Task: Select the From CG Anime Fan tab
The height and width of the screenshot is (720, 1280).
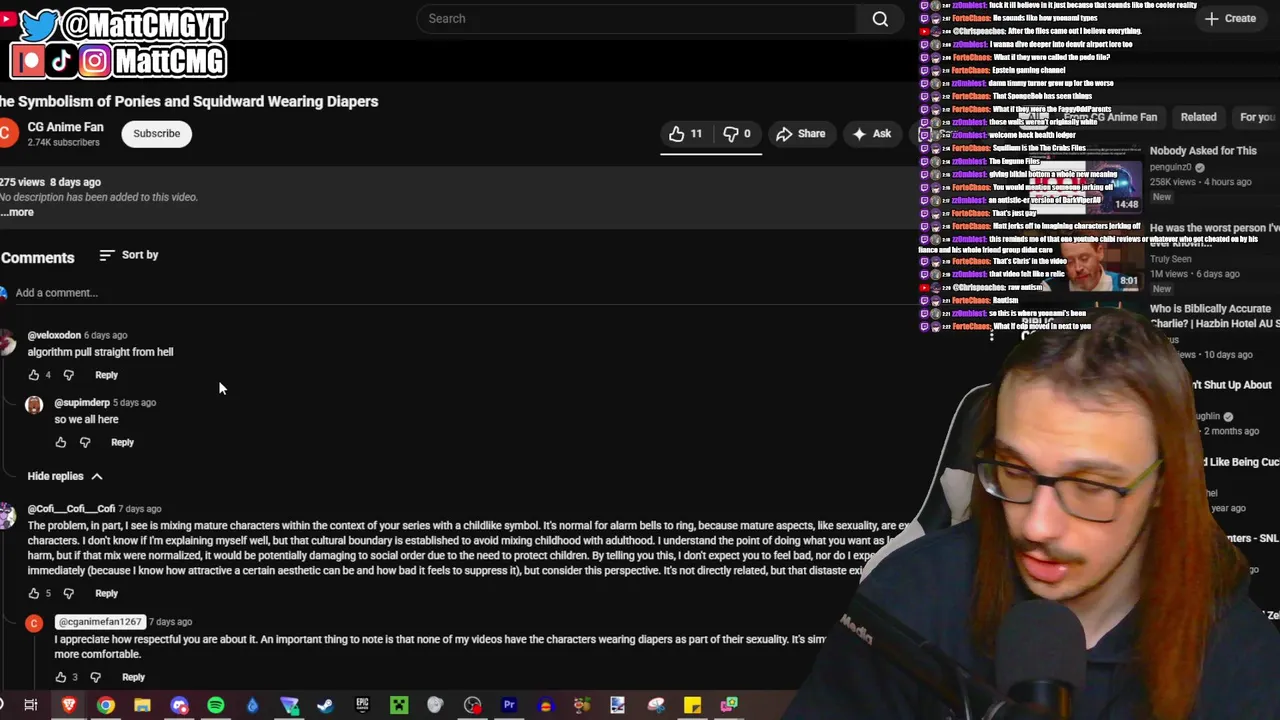Action: click(x=1110, y=117)
